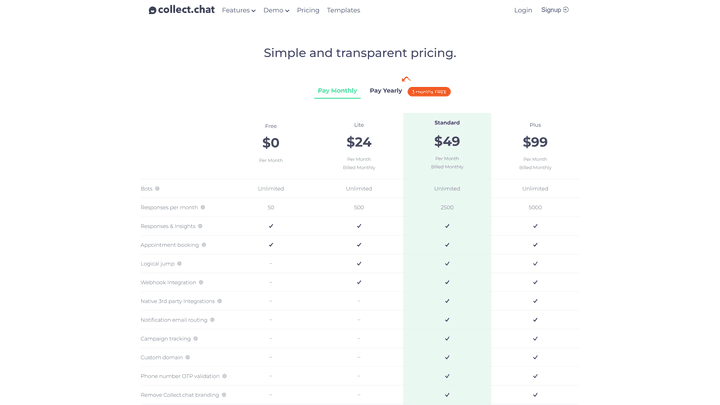
Task: Click info icon next to Appointment booking
Action: [204, 245]
